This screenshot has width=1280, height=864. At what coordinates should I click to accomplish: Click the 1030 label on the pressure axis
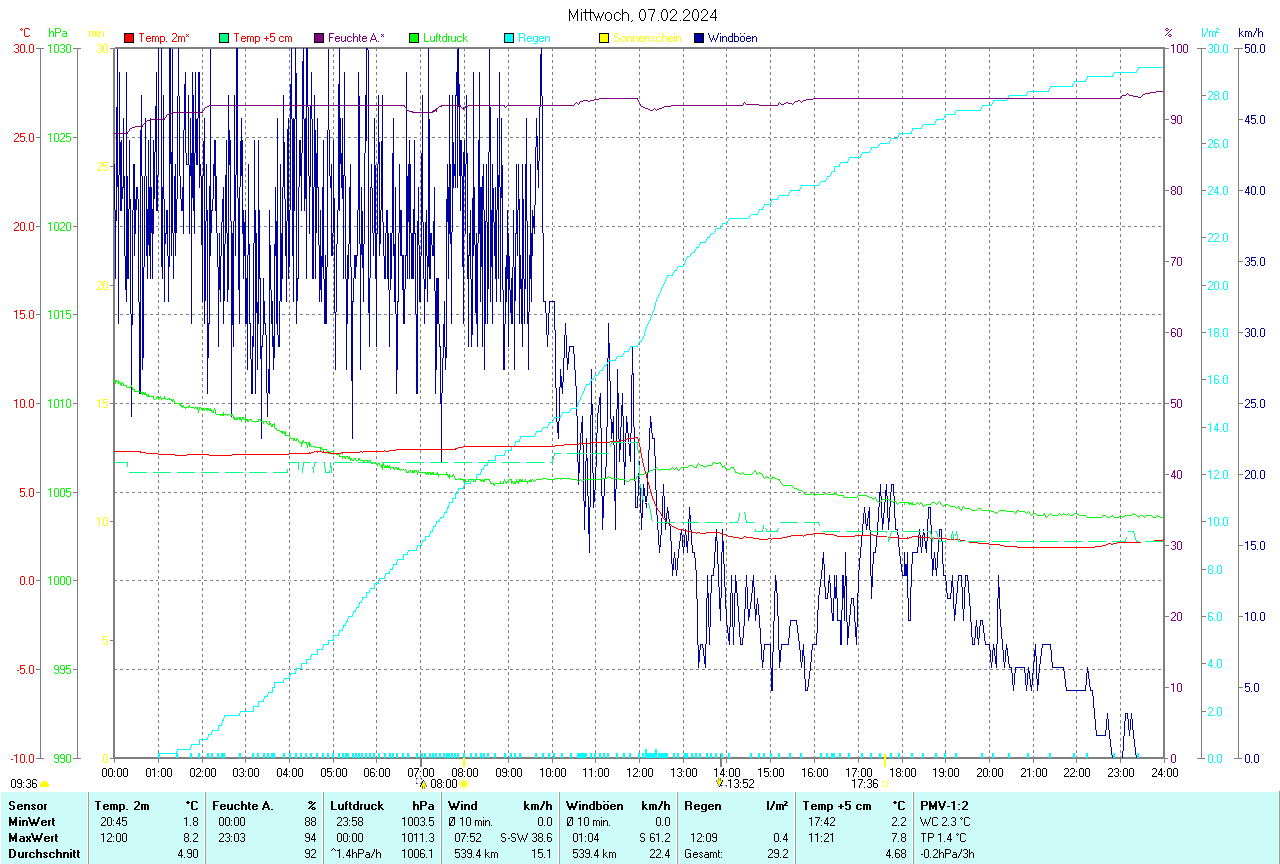[x=59, y=48]
